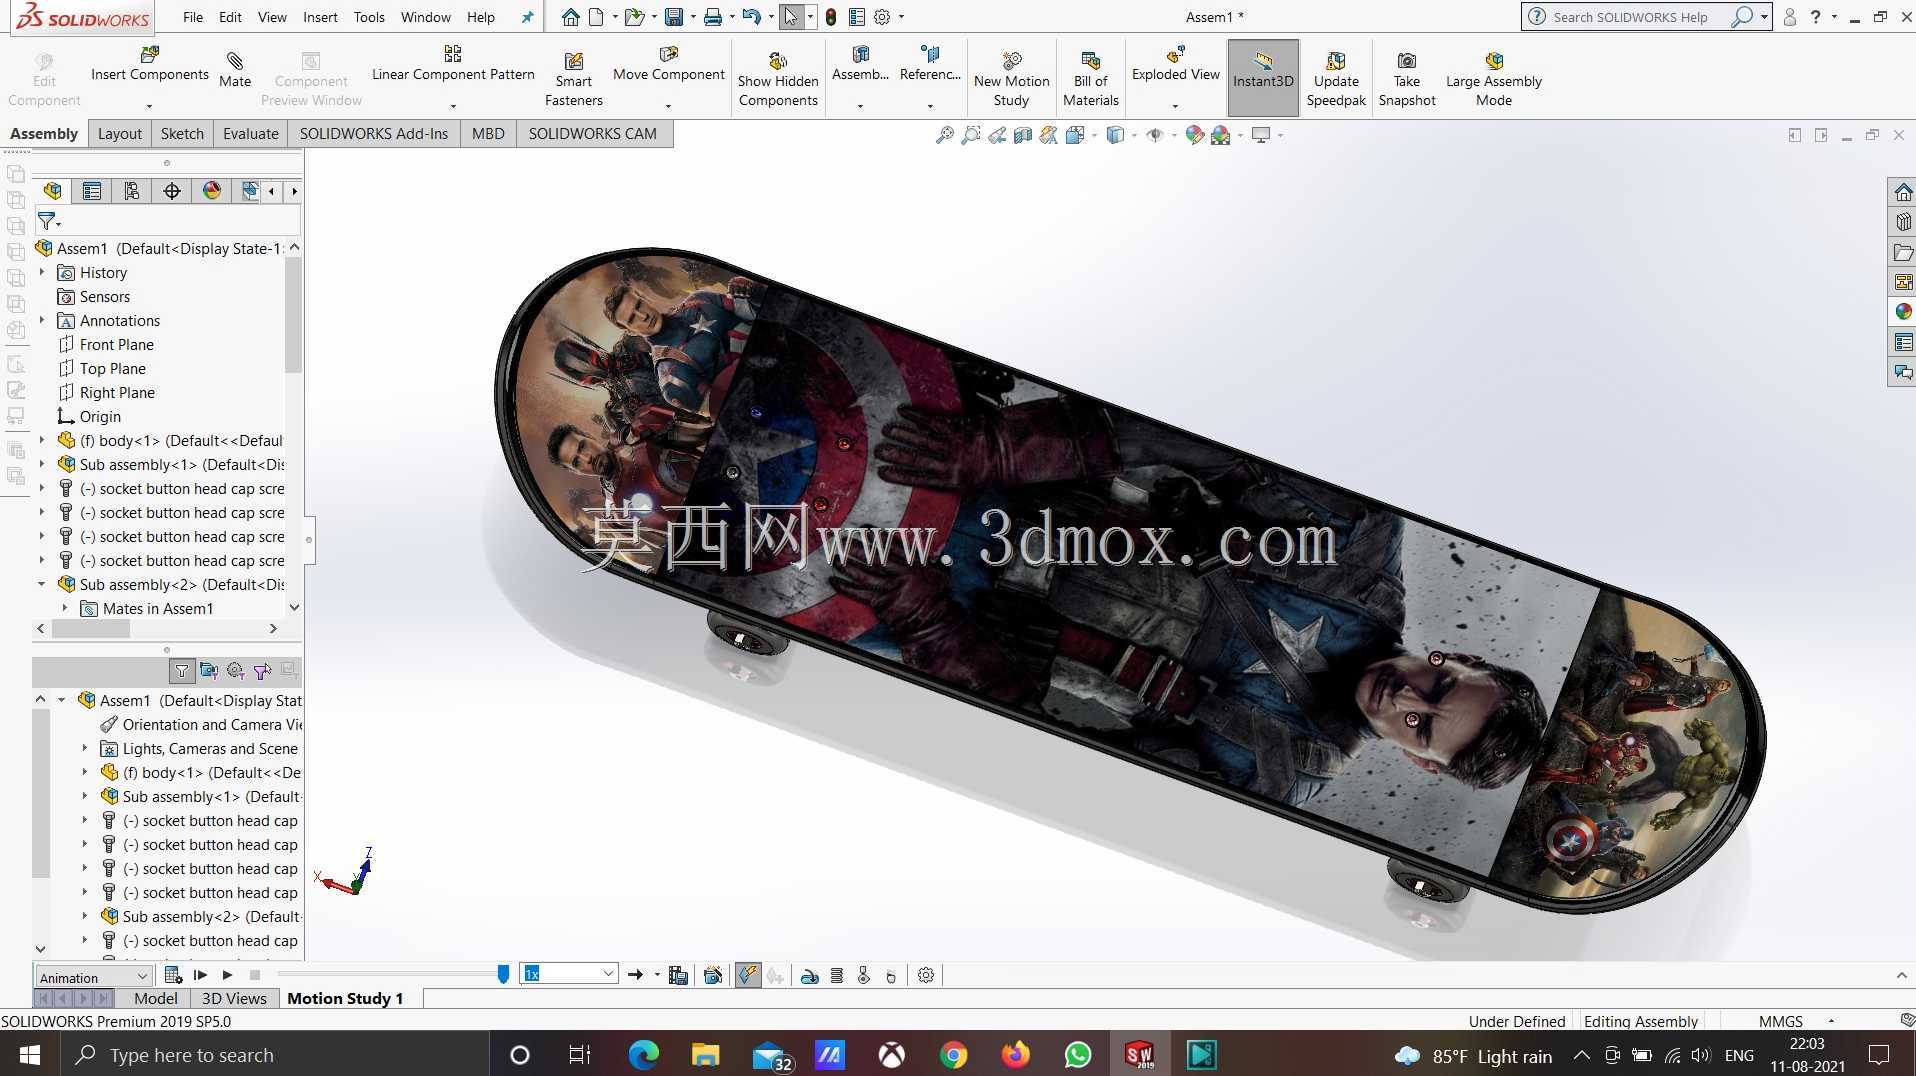Open the Insert menu
This screenshot has height=1076, width=1916.
tap(320, 17)
